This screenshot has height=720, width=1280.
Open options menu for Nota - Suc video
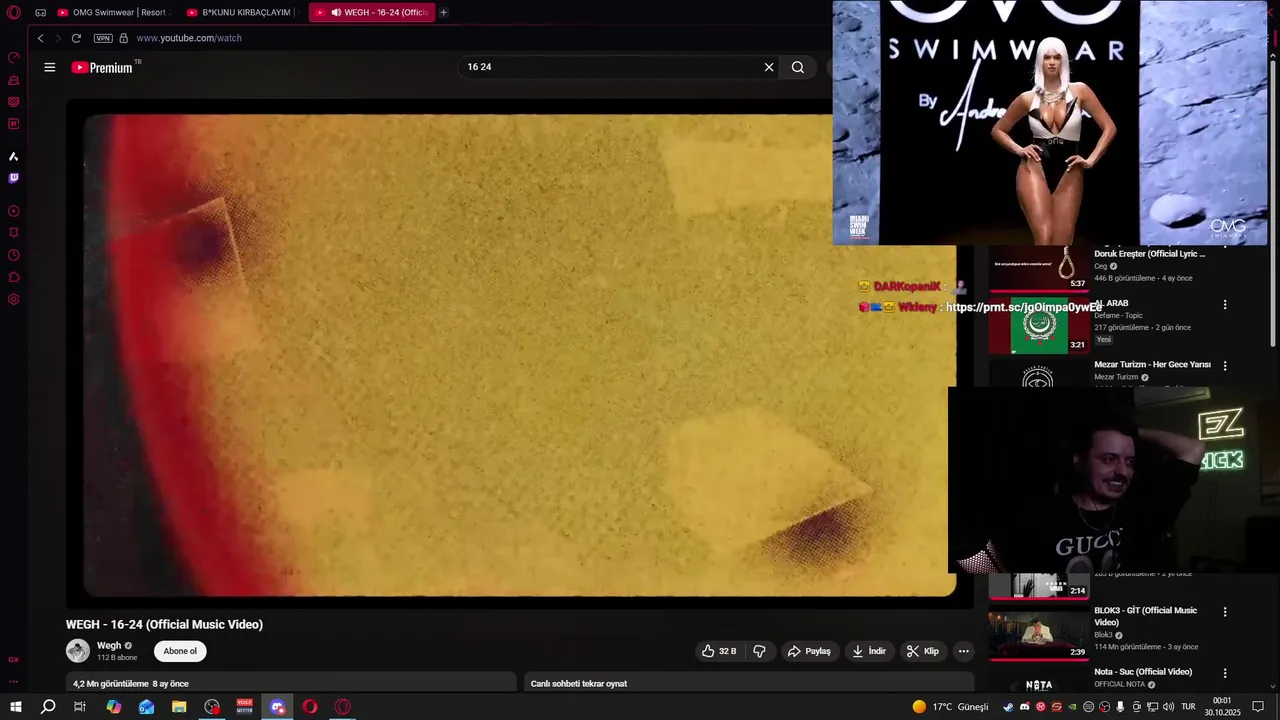[1225, 673]
